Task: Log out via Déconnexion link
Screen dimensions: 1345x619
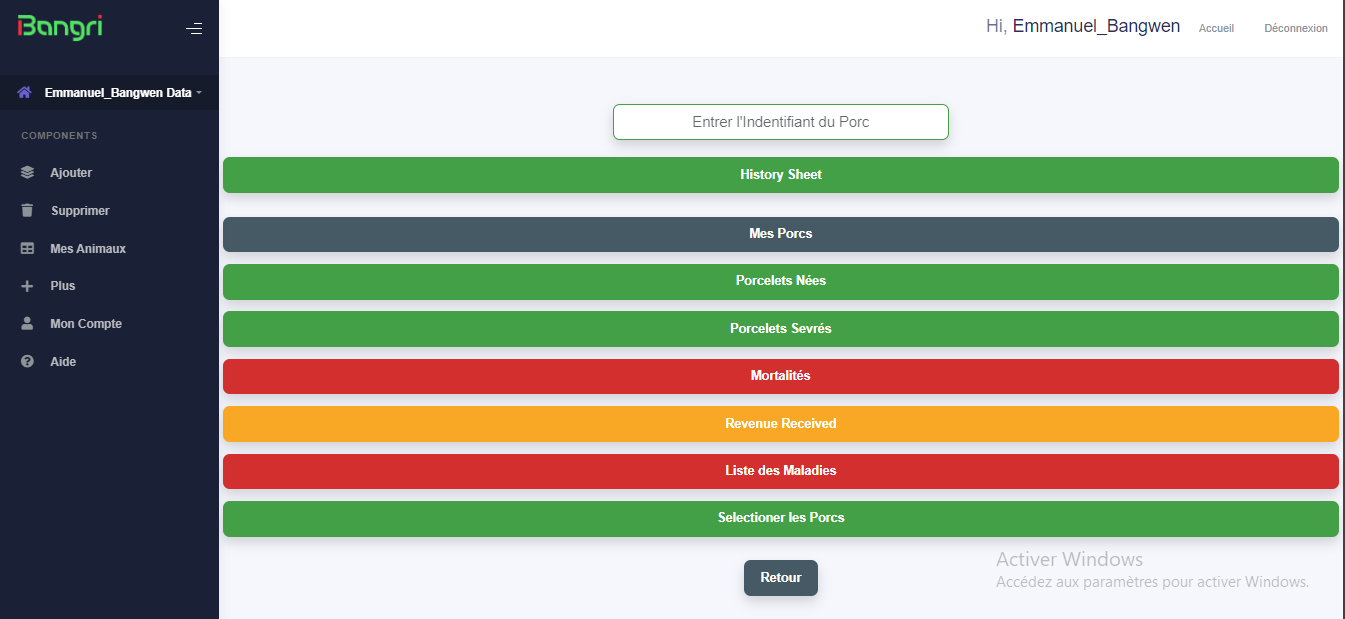Action: tap(1295, 28)
